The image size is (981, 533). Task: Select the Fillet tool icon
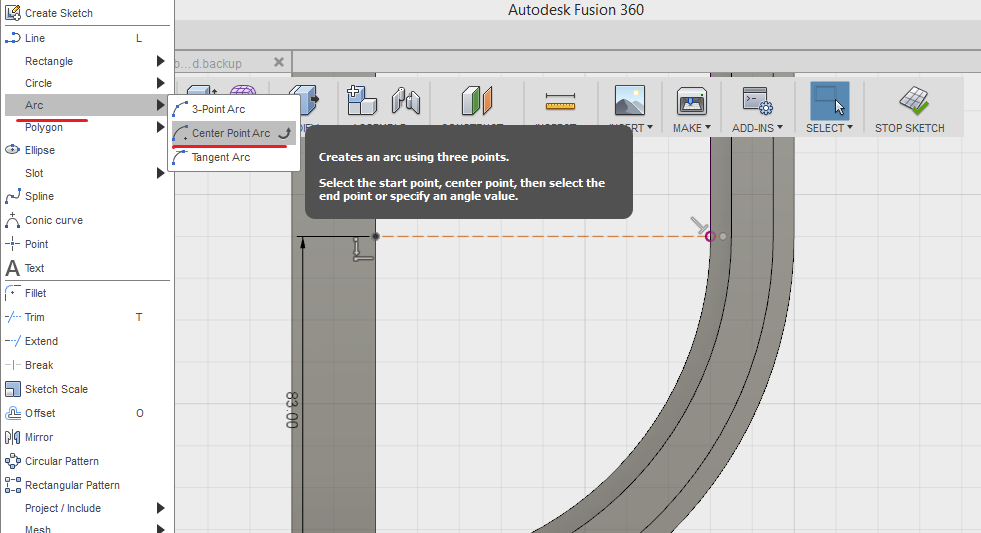click(13, 293)
